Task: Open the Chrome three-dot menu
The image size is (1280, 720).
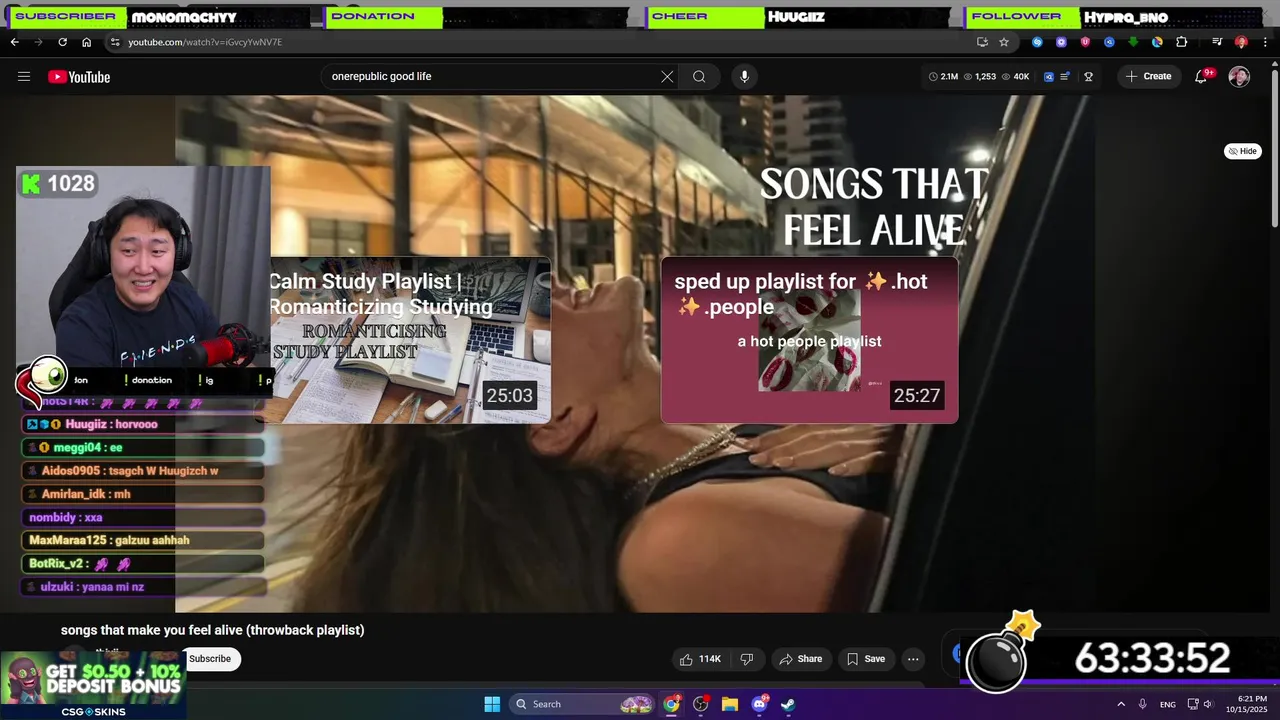Action: (1265, 42)
